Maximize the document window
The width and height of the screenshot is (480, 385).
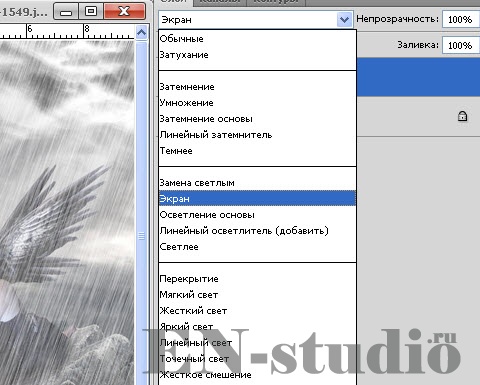[91, 12]
